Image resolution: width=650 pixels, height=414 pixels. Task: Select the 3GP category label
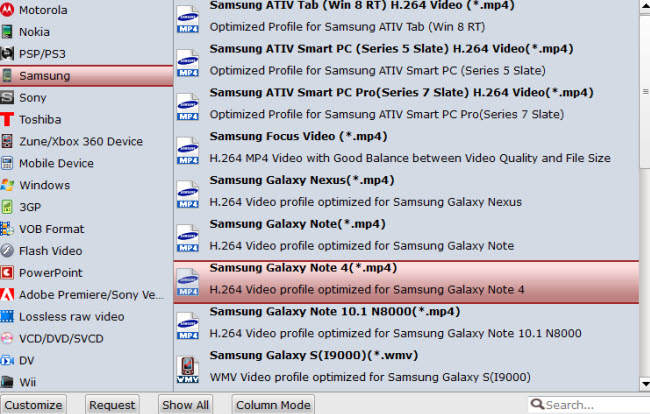tap(30, 207)
